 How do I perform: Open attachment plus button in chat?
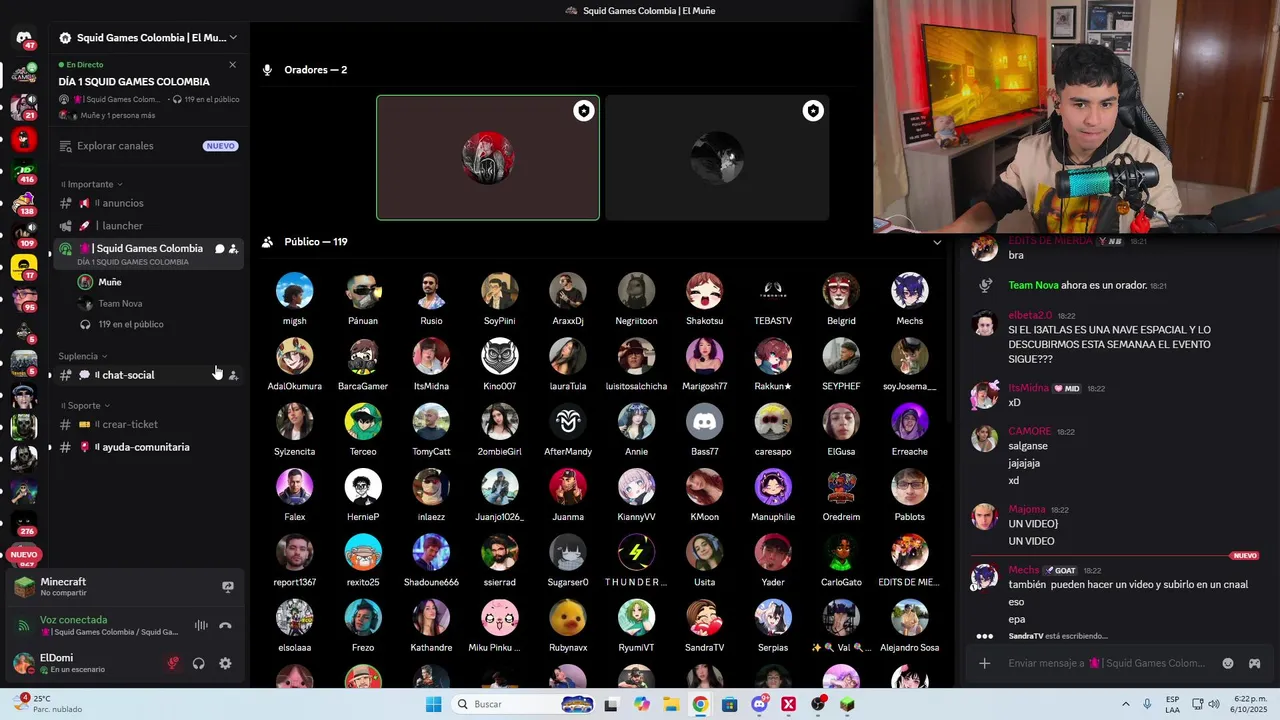(x=985, y=663)
